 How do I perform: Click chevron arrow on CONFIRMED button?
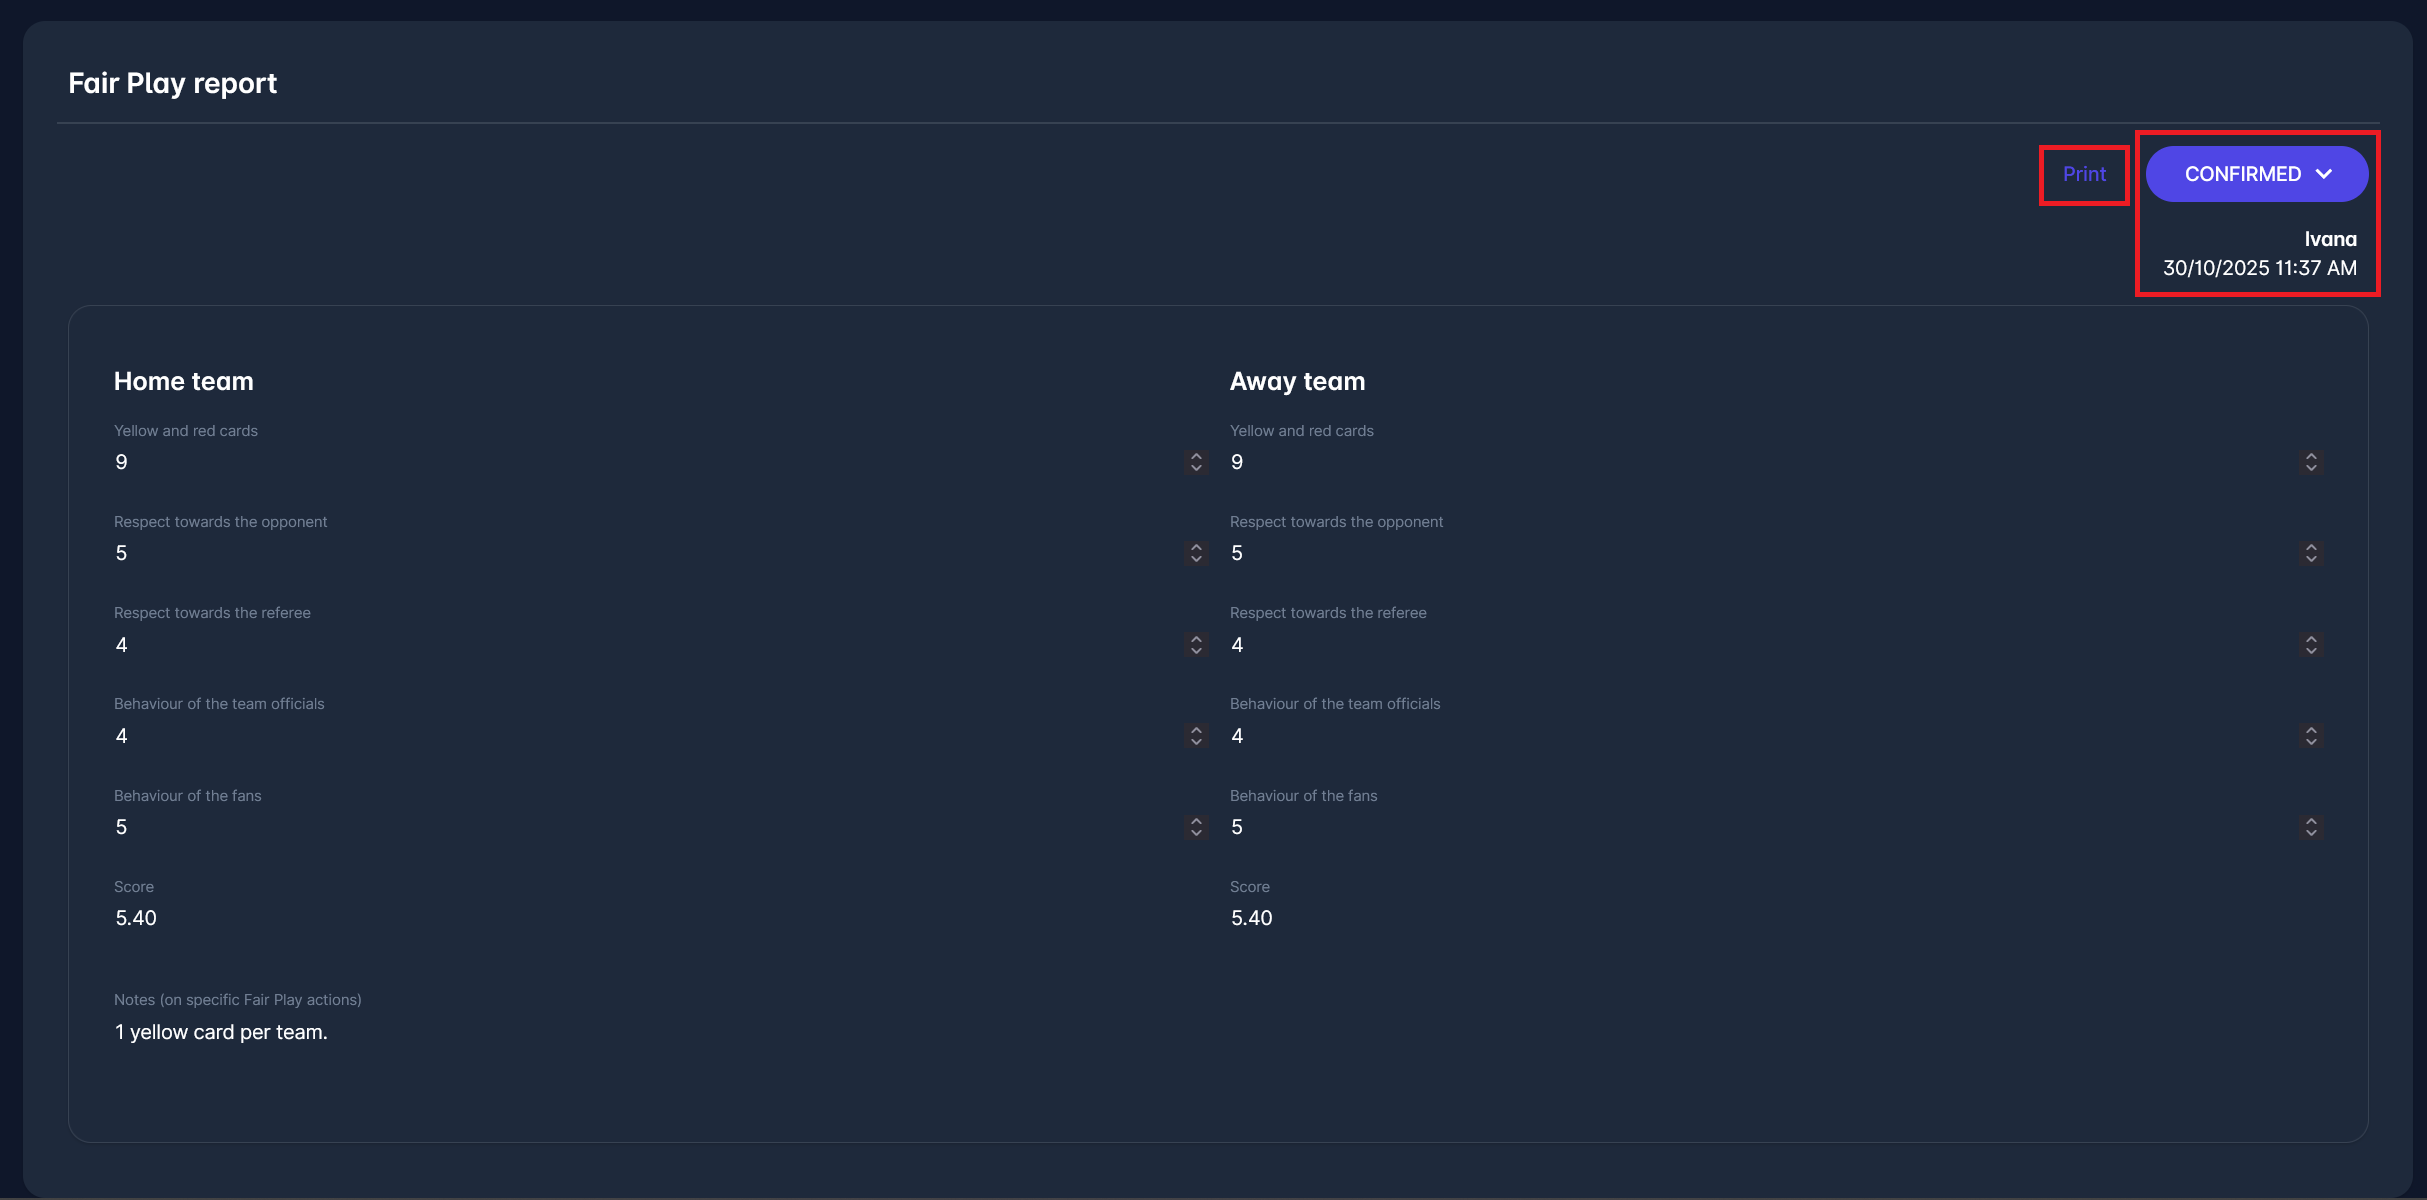click(2324, 174)
